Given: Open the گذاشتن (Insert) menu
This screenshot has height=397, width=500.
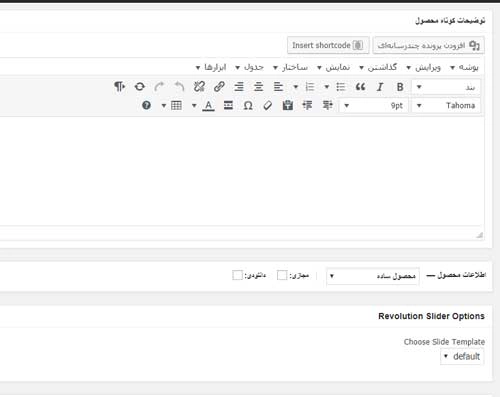Looking at the screenshot, I should (378, 67).
